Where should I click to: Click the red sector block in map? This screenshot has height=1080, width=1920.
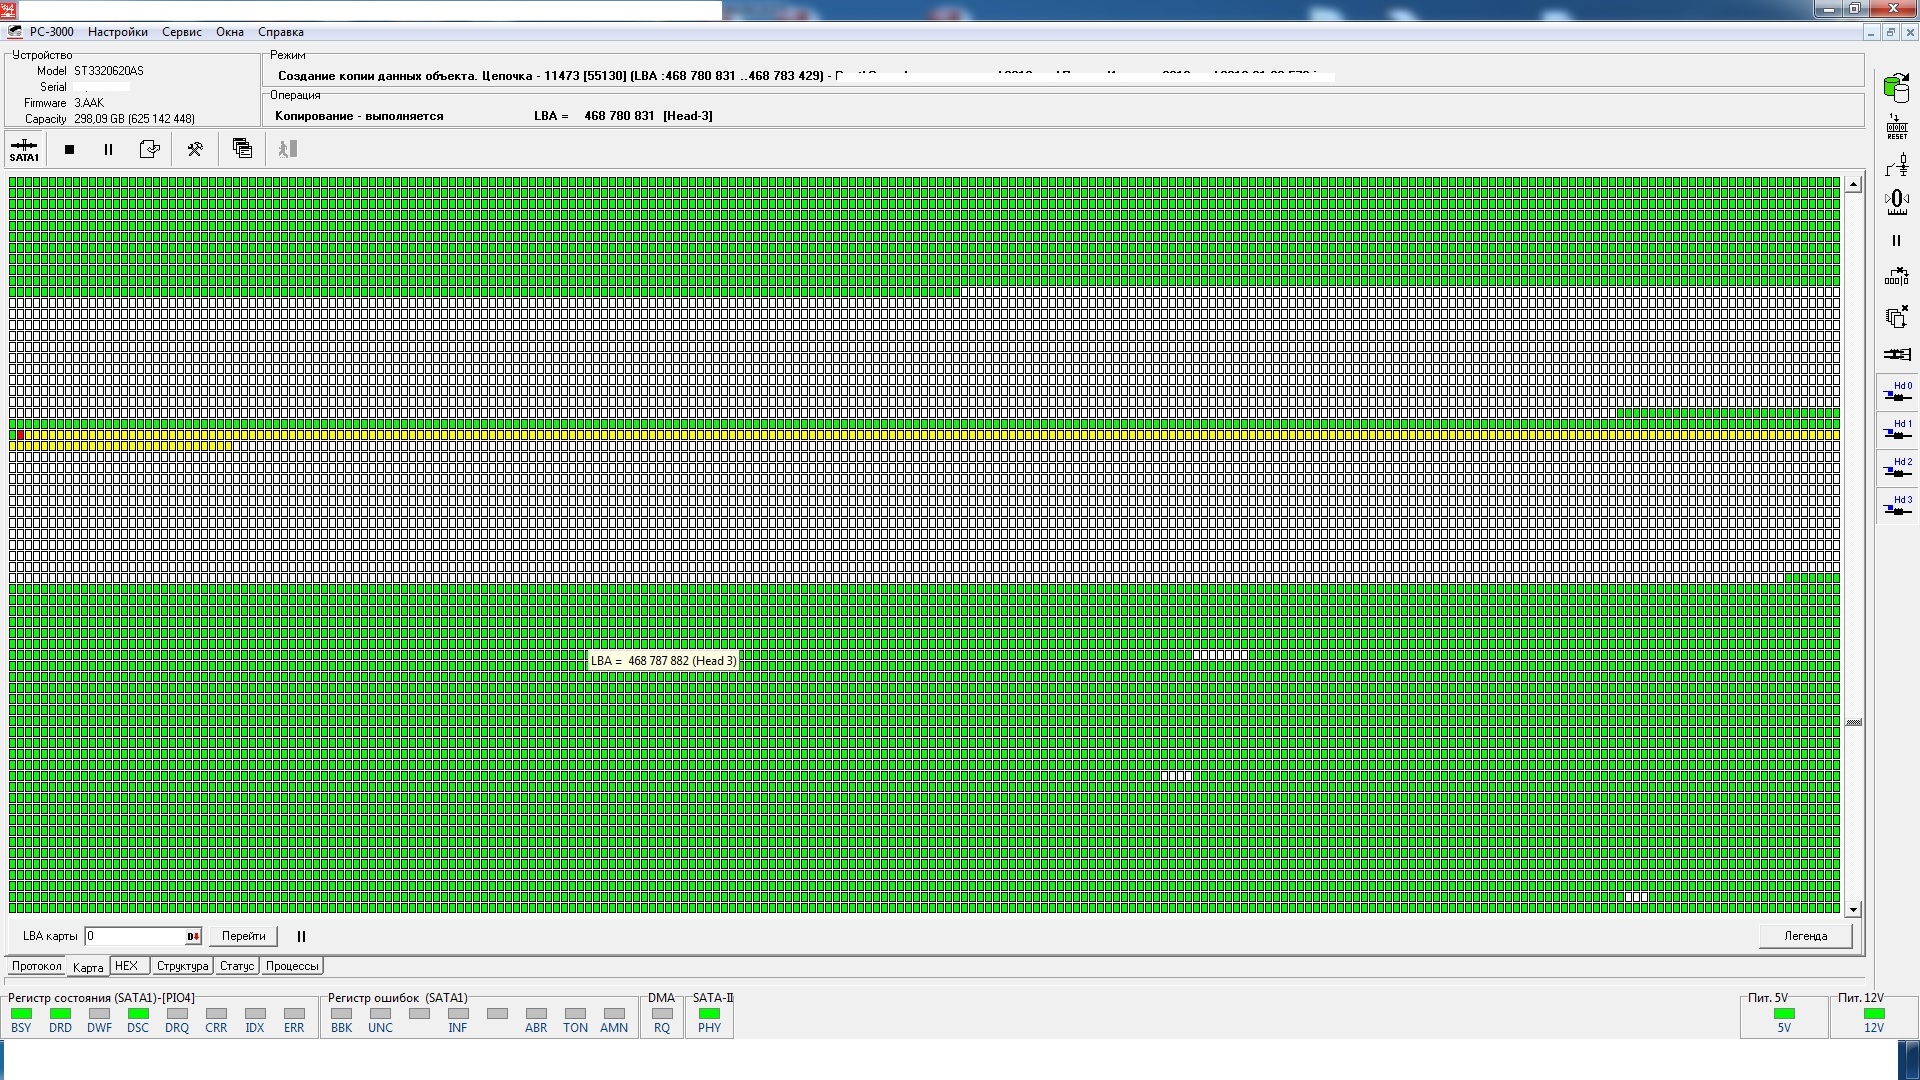(x=21, y=435)
